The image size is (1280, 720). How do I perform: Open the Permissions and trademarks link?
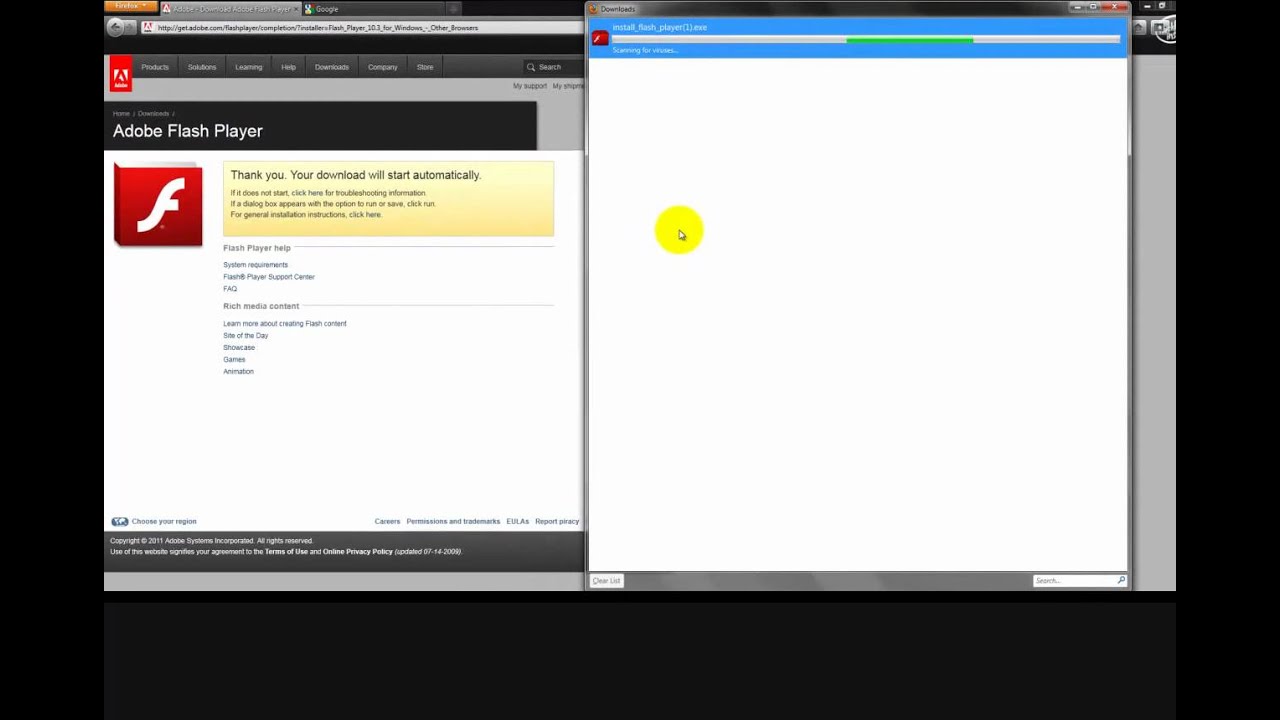[x=453, y=522]
